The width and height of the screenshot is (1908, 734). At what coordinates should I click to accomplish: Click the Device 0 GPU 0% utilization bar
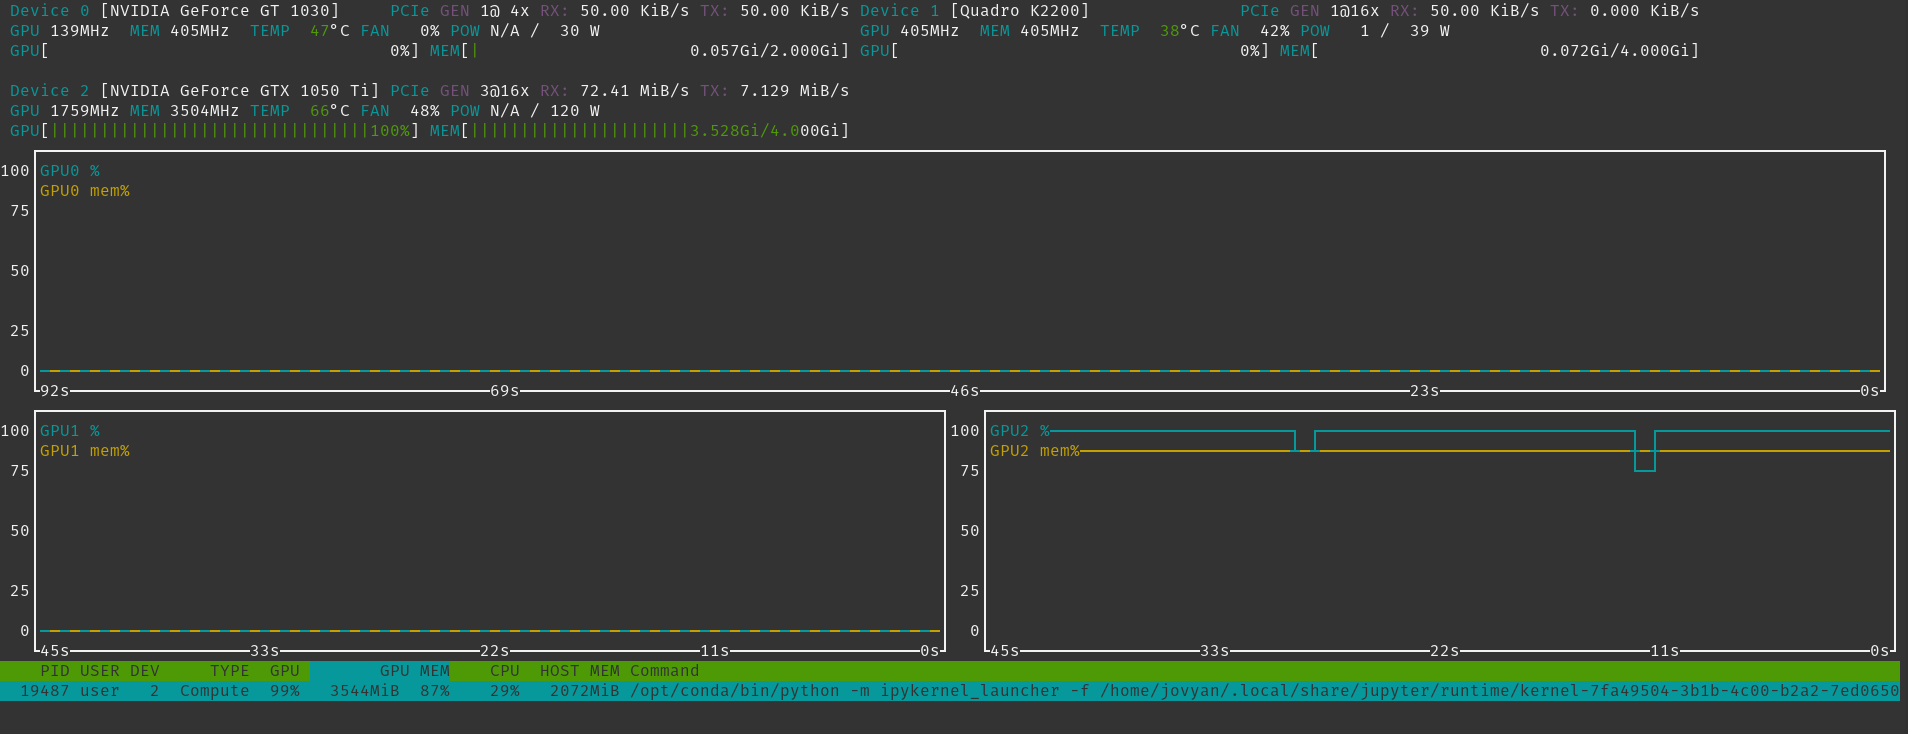(215, 51)
